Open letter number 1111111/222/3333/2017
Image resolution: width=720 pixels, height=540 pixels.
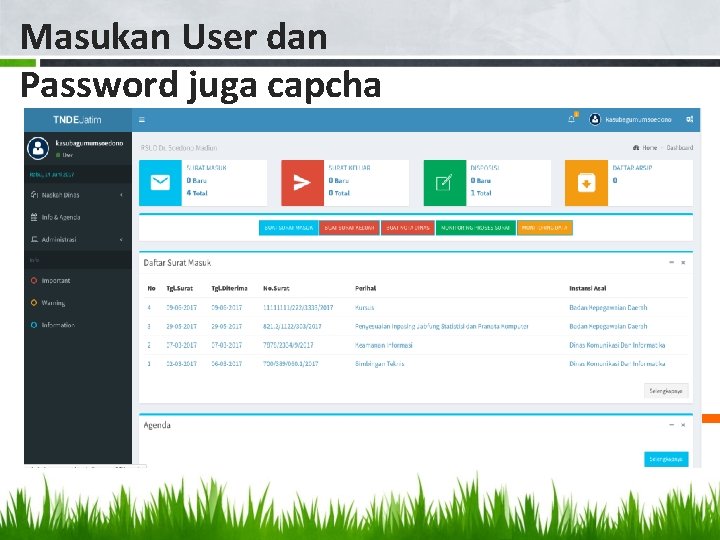298,308
